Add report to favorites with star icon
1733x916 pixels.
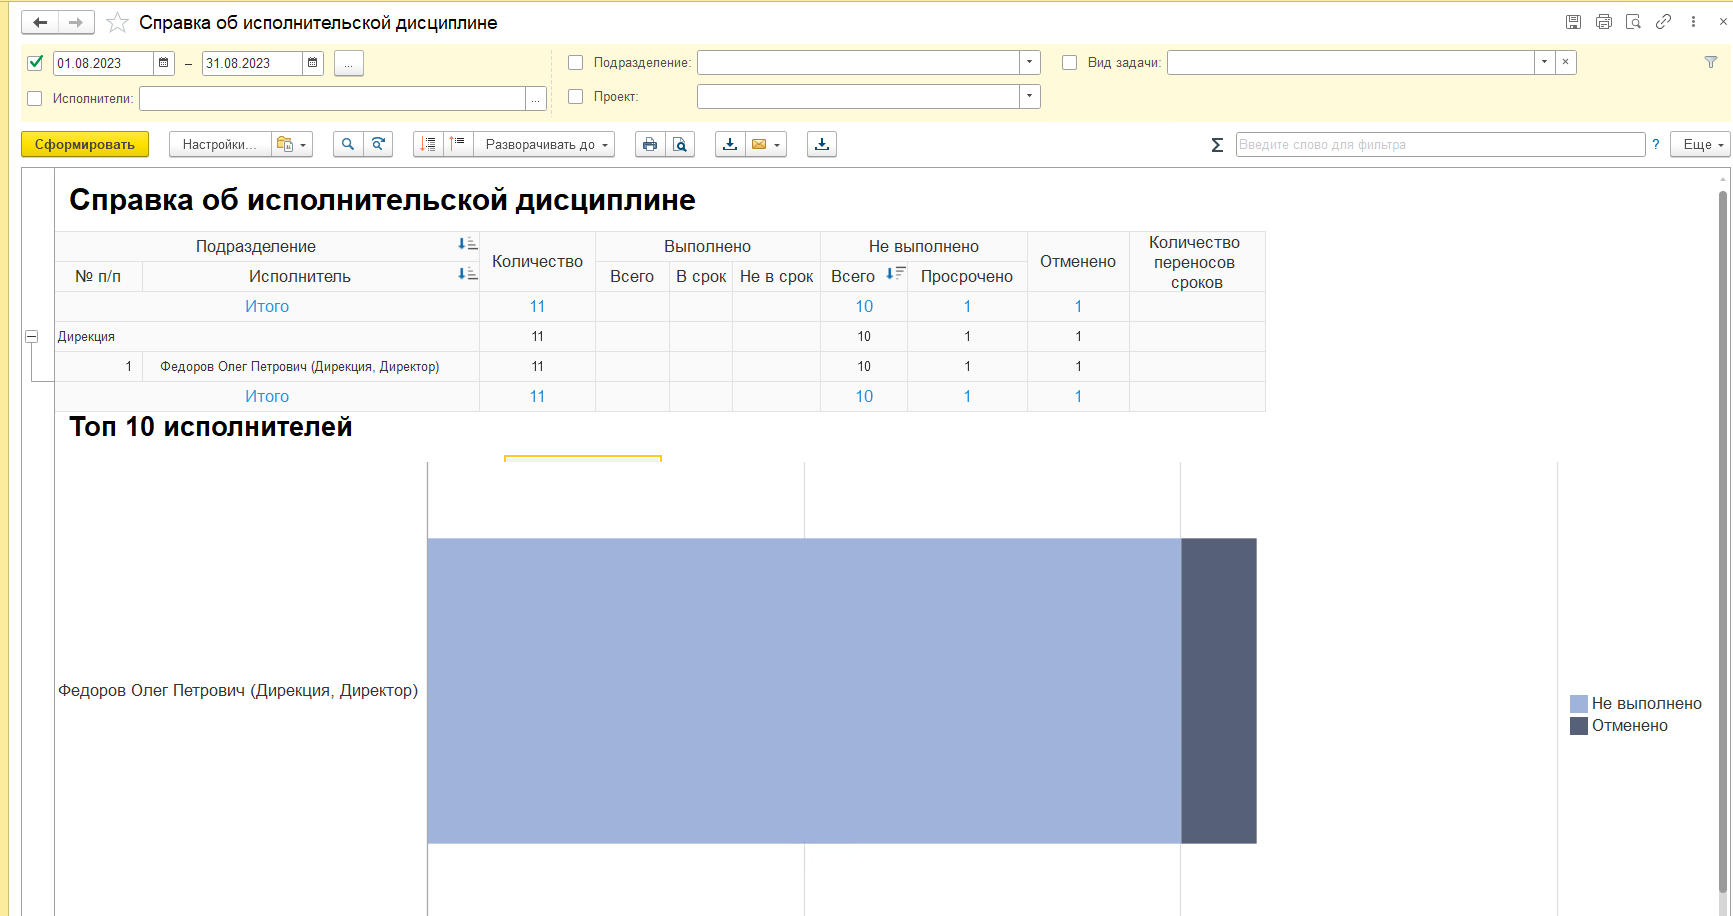click(117, 23)
